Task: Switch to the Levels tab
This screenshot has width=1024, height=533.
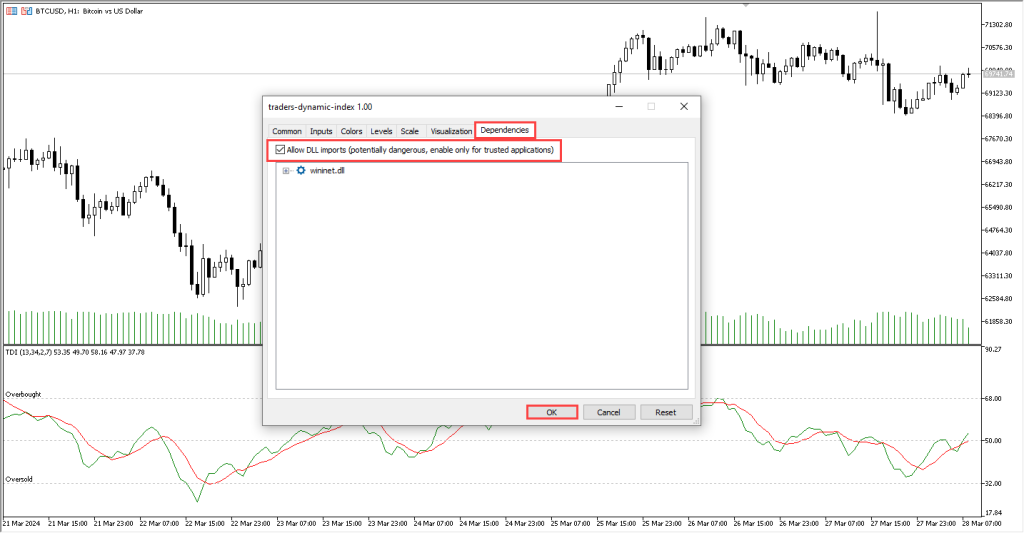Action: click(381, 131)
